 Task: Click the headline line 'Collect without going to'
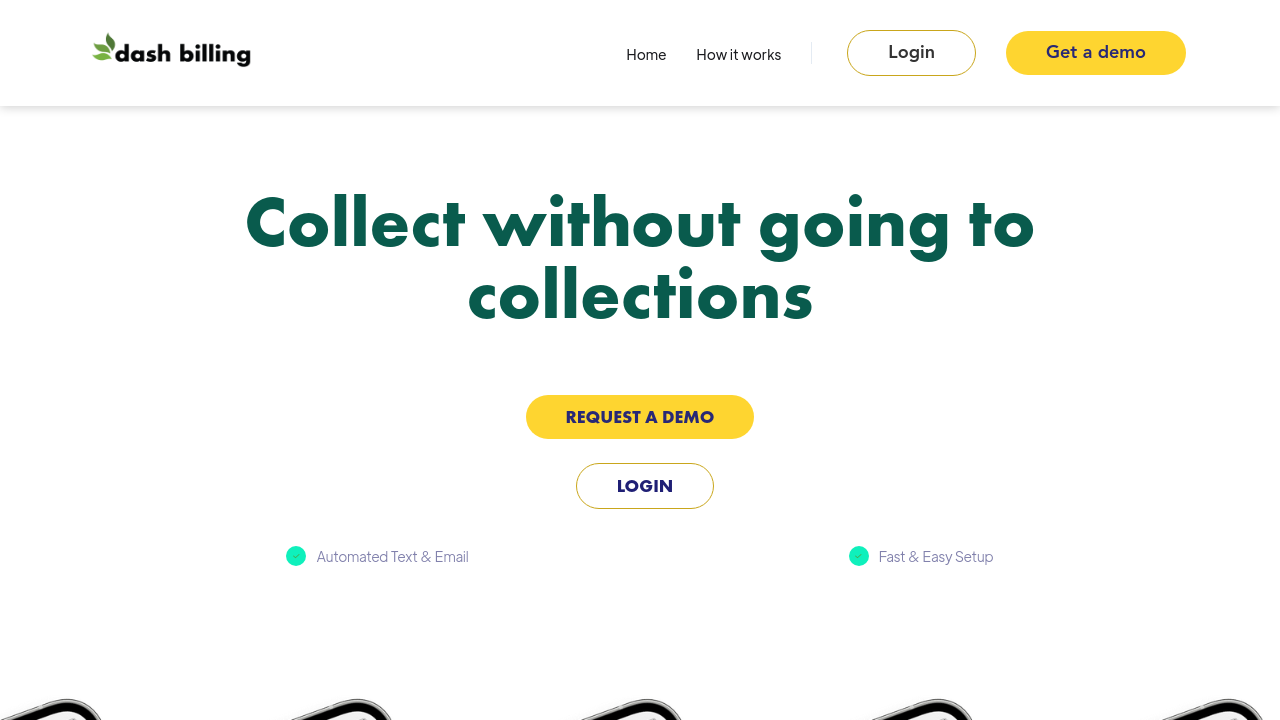640,223
